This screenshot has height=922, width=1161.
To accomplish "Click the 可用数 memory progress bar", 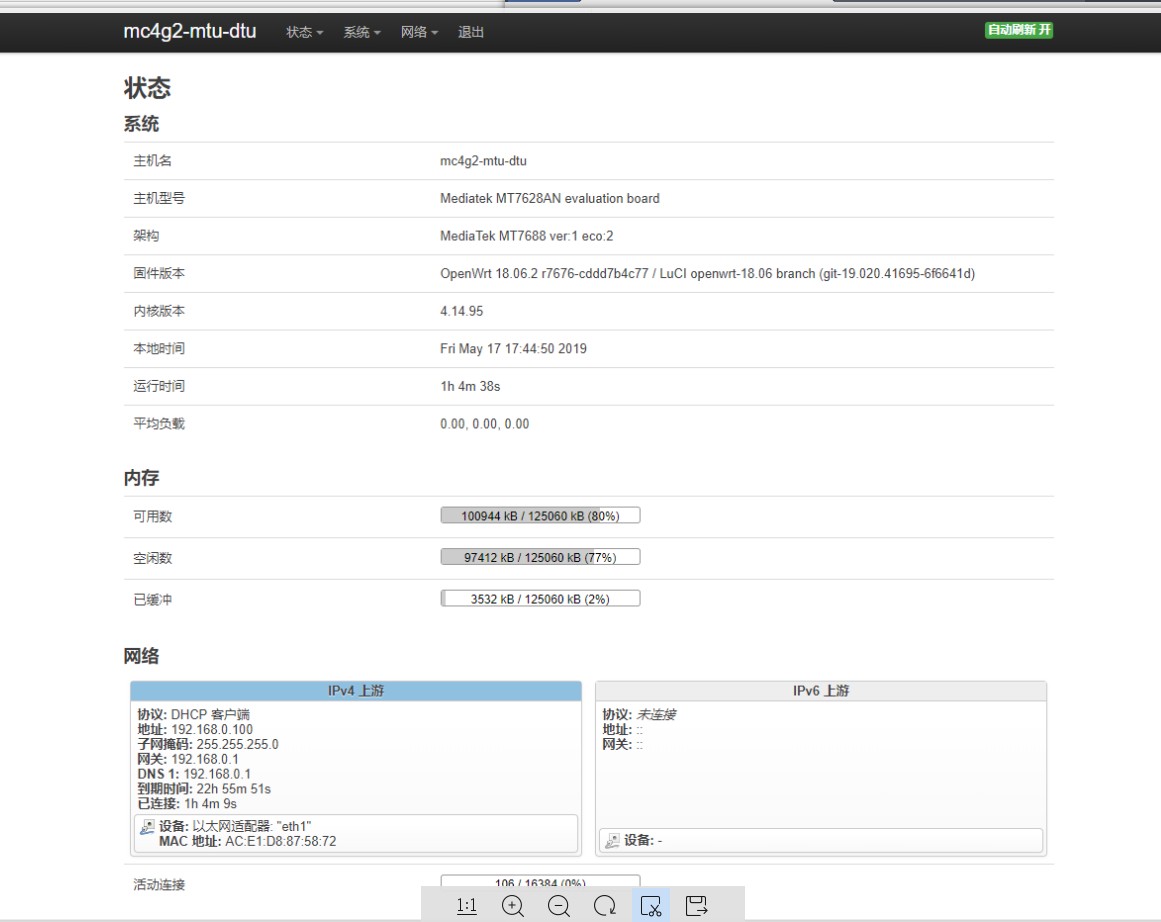I will 540,516.
